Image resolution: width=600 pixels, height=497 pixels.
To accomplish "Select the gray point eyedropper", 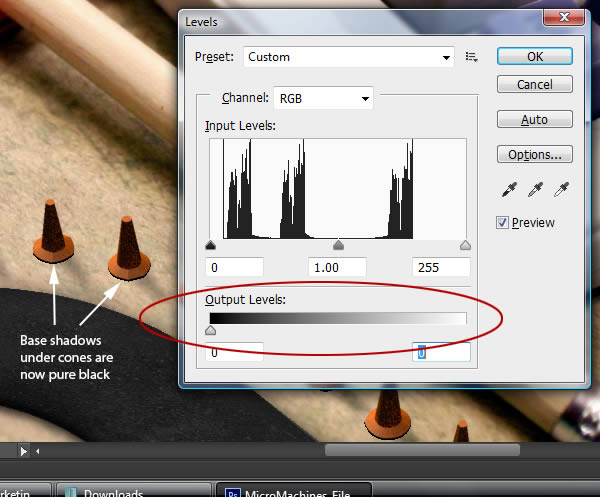I will coord(535,190).
